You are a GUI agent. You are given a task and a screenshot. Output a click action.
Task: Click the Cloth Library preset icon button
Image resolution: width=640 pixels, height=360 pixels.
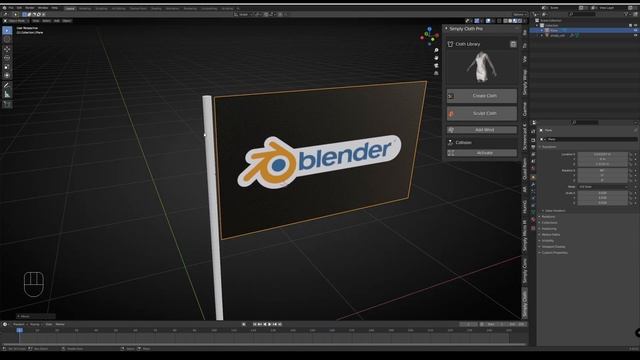[x=513, y=44]
